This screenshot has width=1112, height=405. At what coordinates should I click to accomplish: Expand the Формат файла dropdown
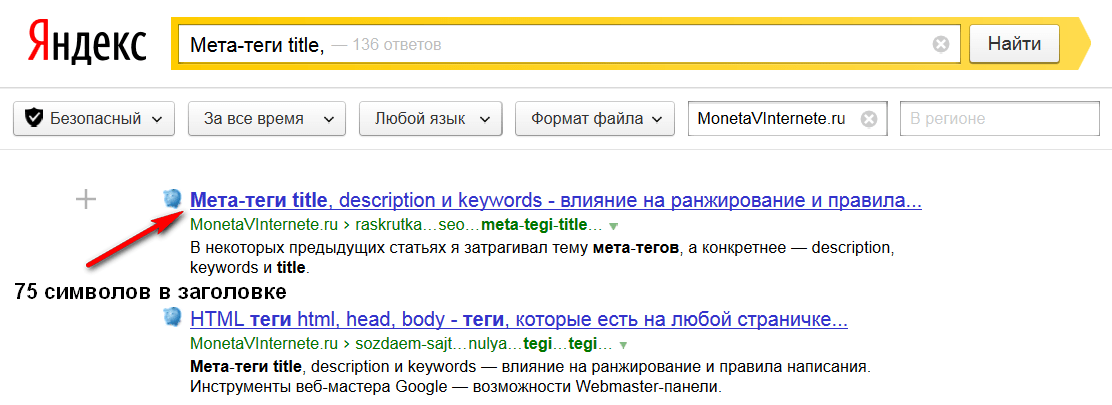[595, 118]
